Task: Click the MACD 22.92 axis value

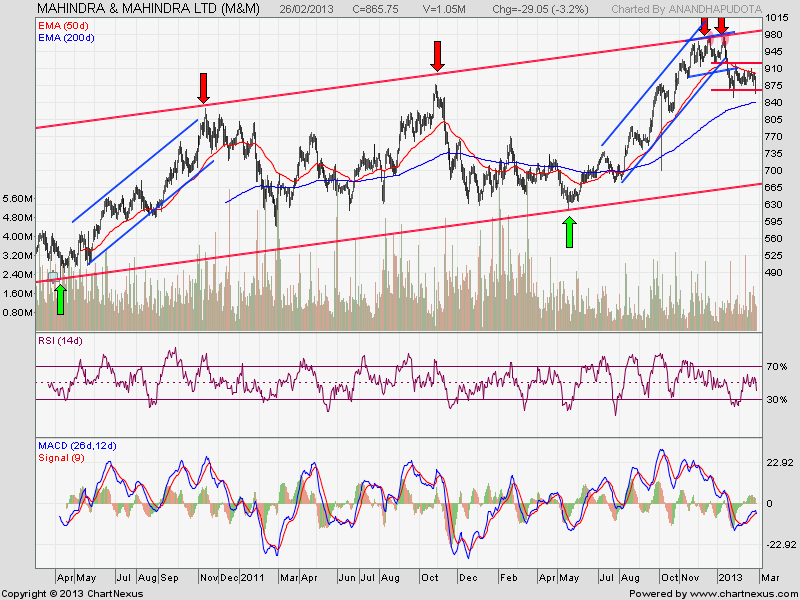Action: coord(780,463)
